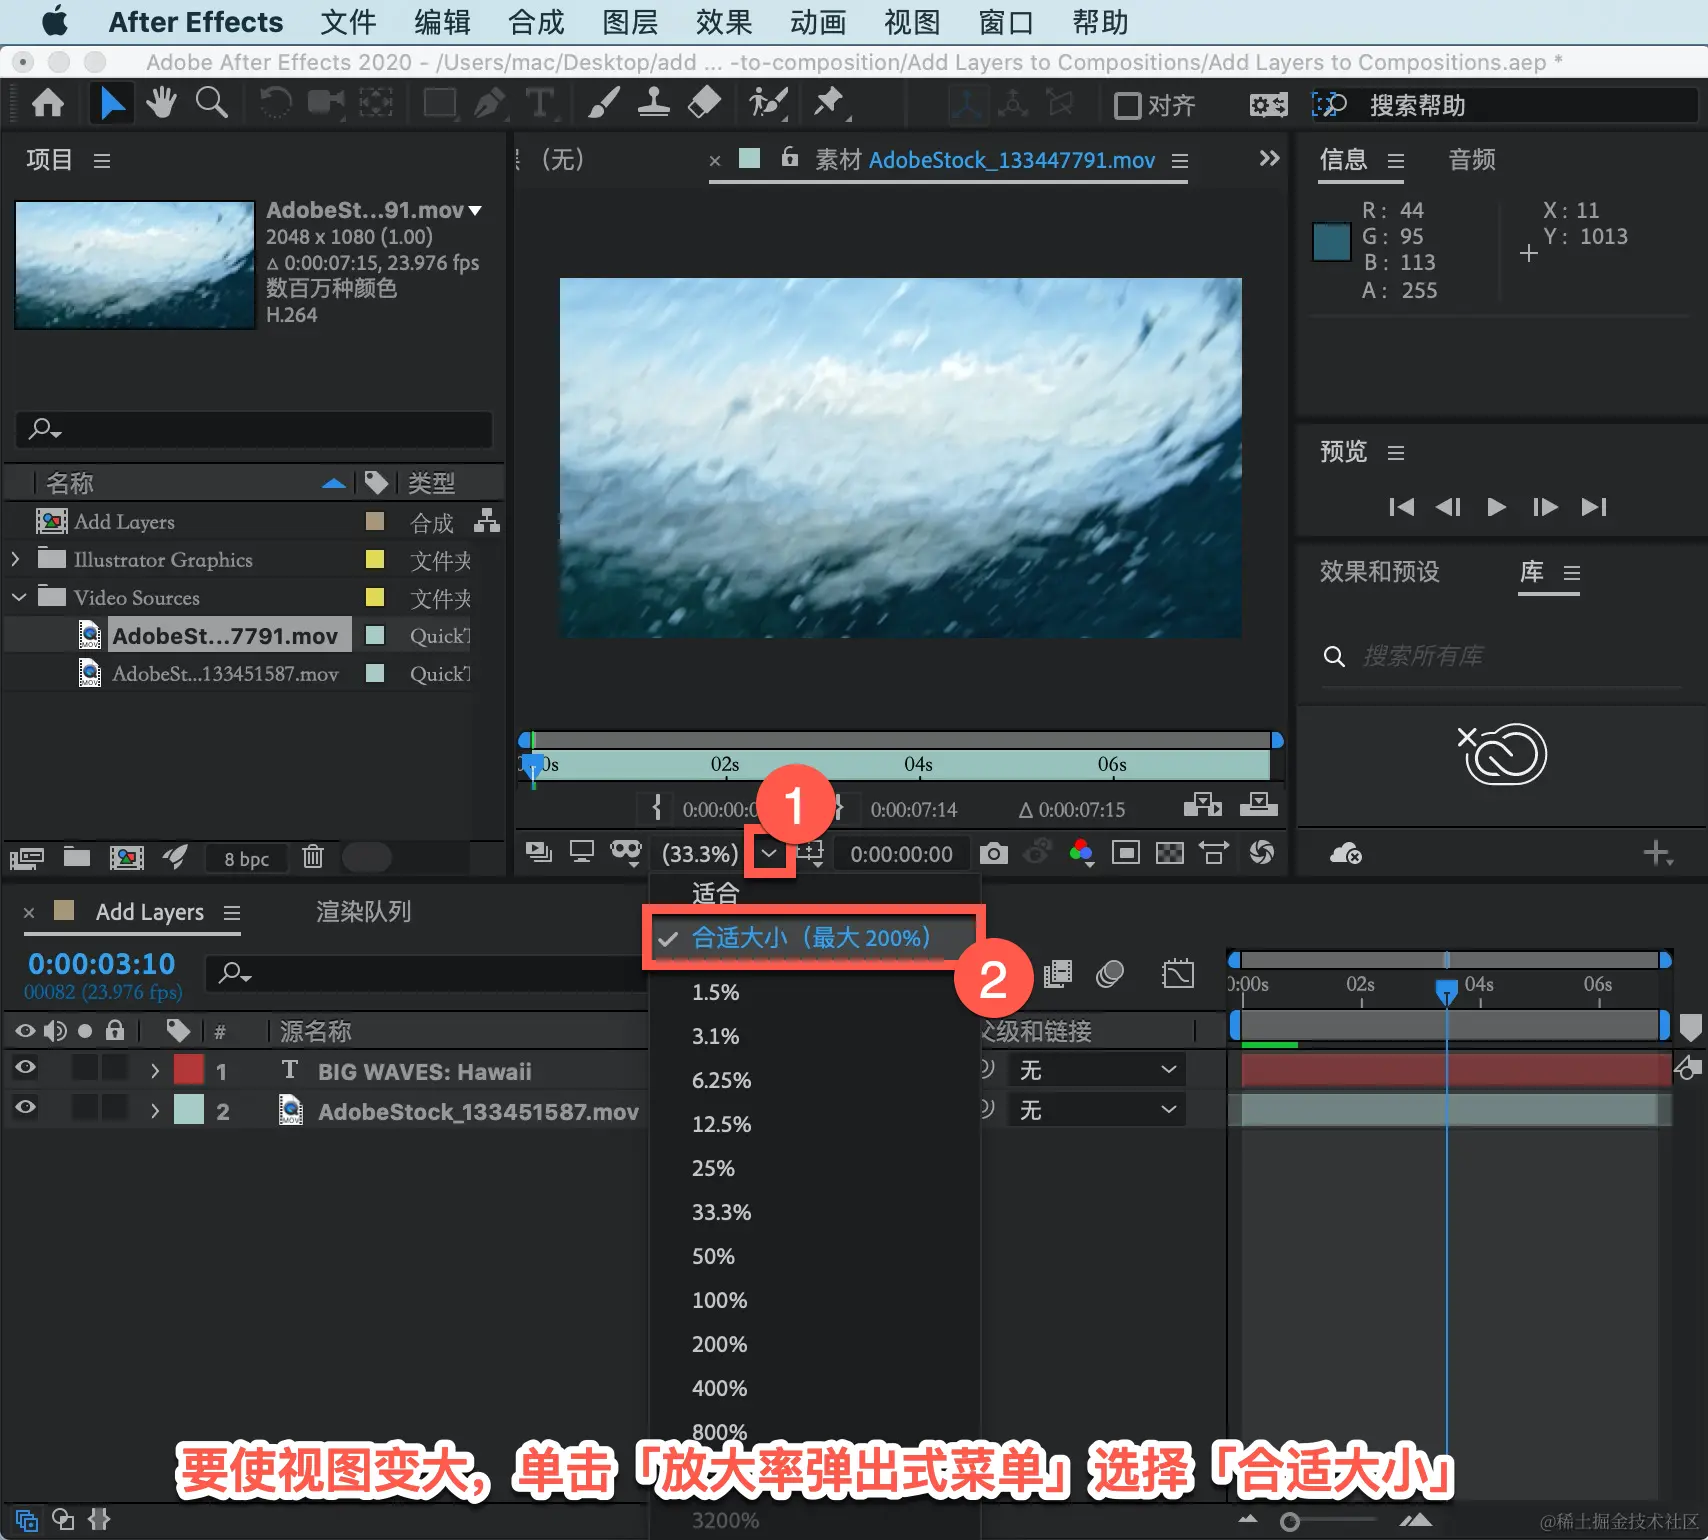Create a new folder in Project panel
The height and width of the screenshot is (1540, 1708).
pos(77,856)
